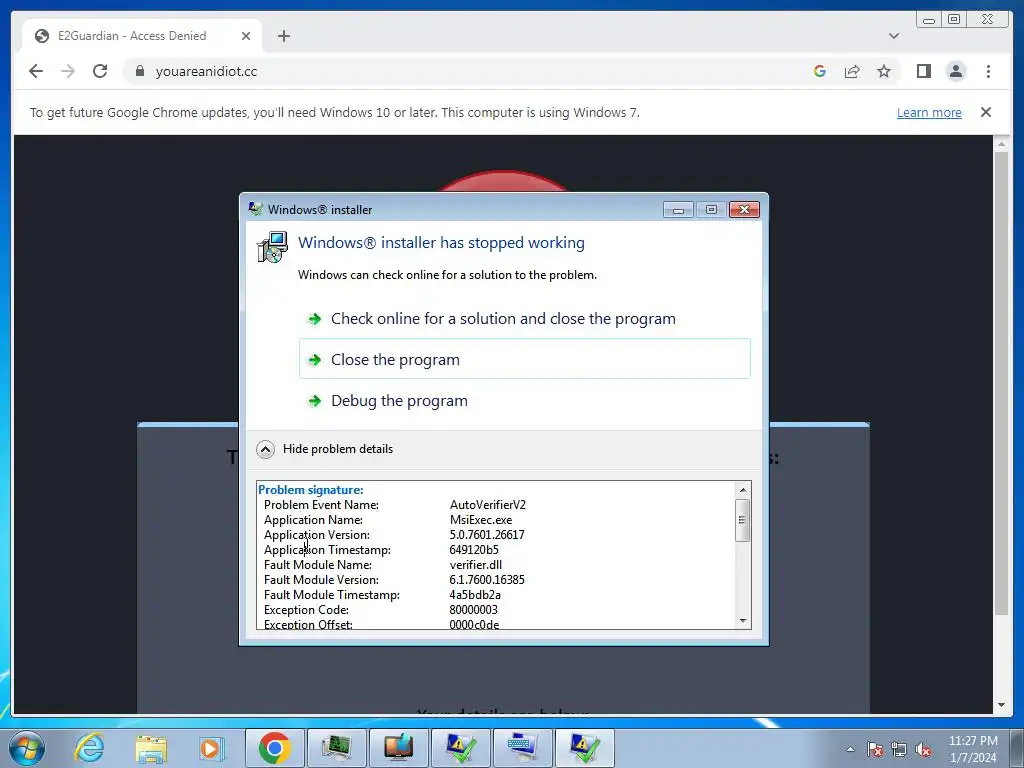
Task: Open circuit board taskbar app
Action: click(336, 748)
